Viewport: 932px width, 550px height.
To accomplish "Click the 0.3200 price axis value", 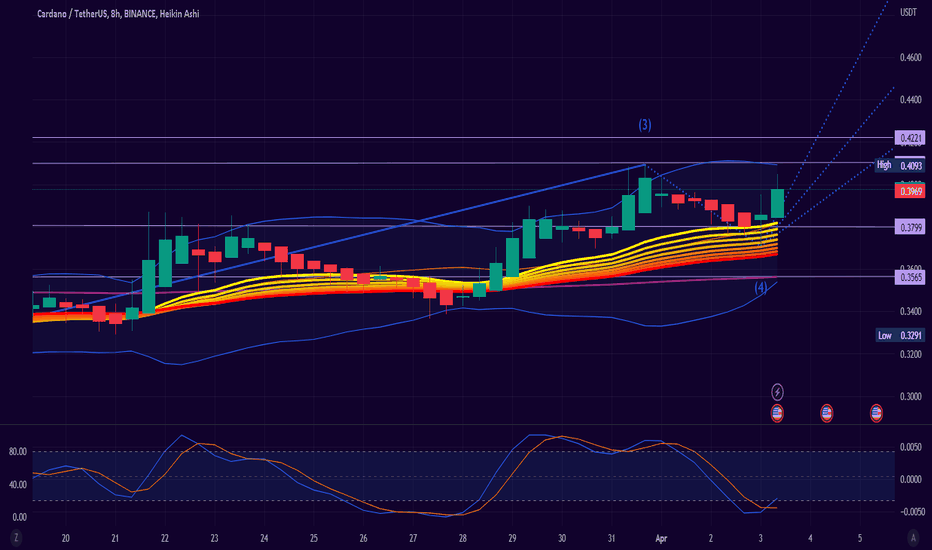I will pos(911,354).
